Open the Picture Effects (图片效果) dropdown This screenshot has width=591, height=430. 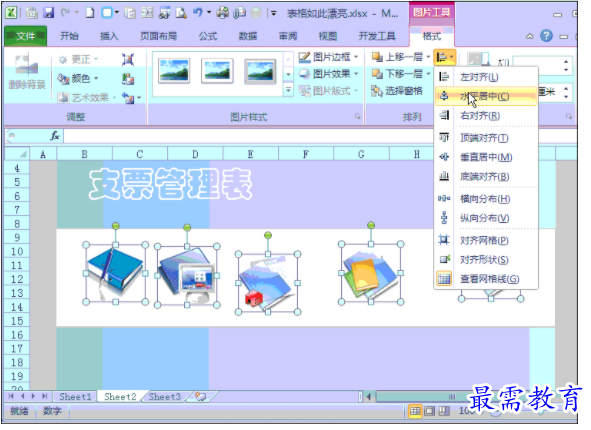pos(329,74)
